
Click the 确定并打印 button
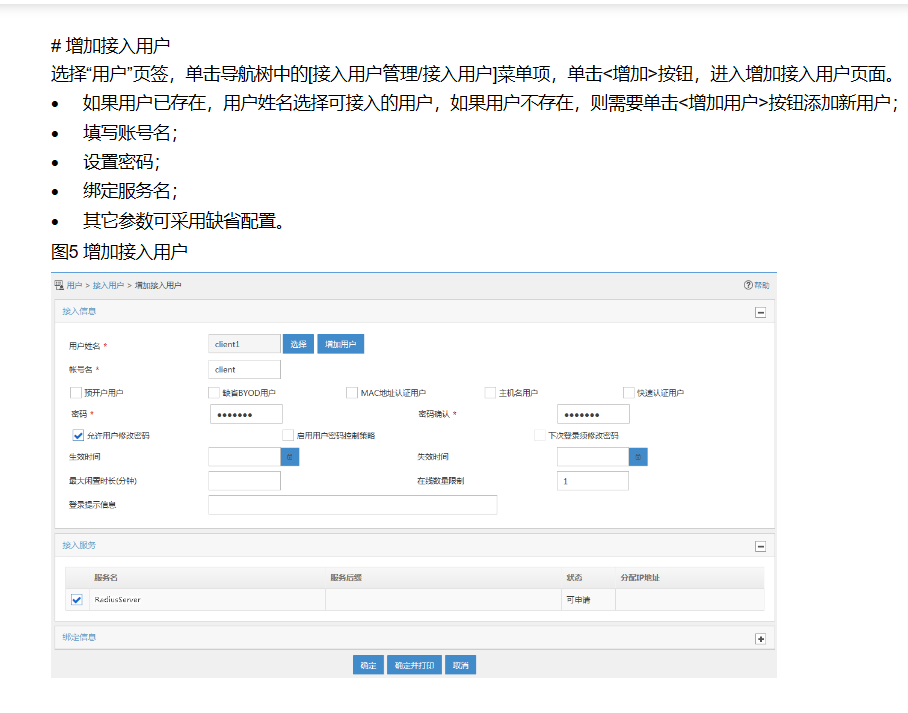(414, 665)
